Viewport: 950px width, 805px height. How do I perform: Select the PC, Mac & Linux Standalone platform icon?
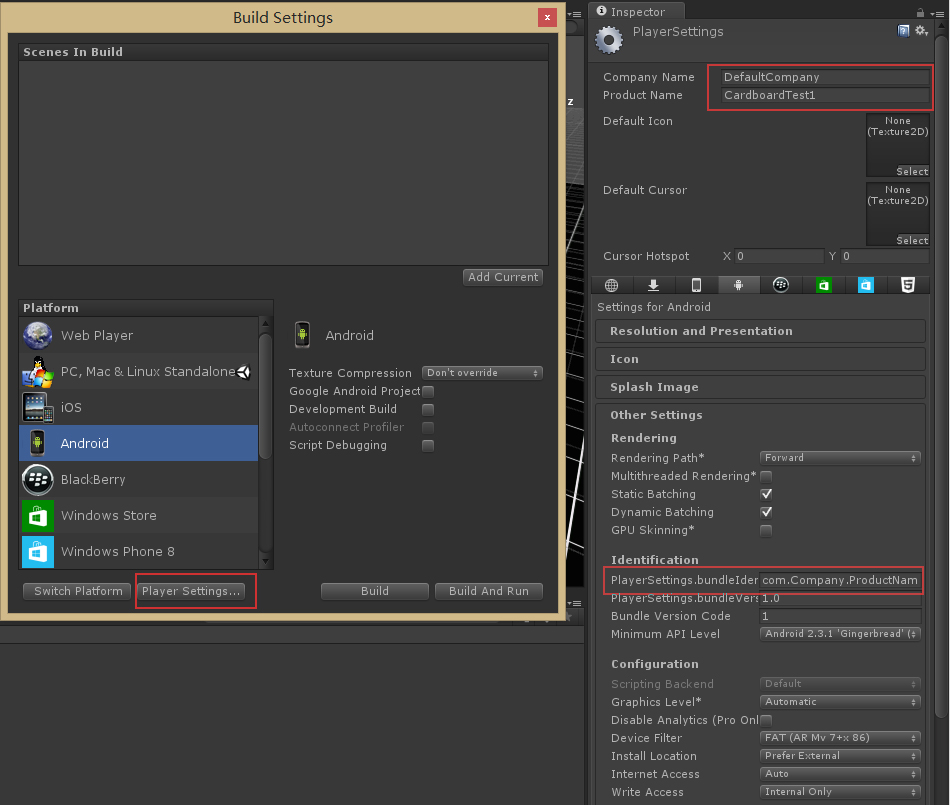[38, 371]
